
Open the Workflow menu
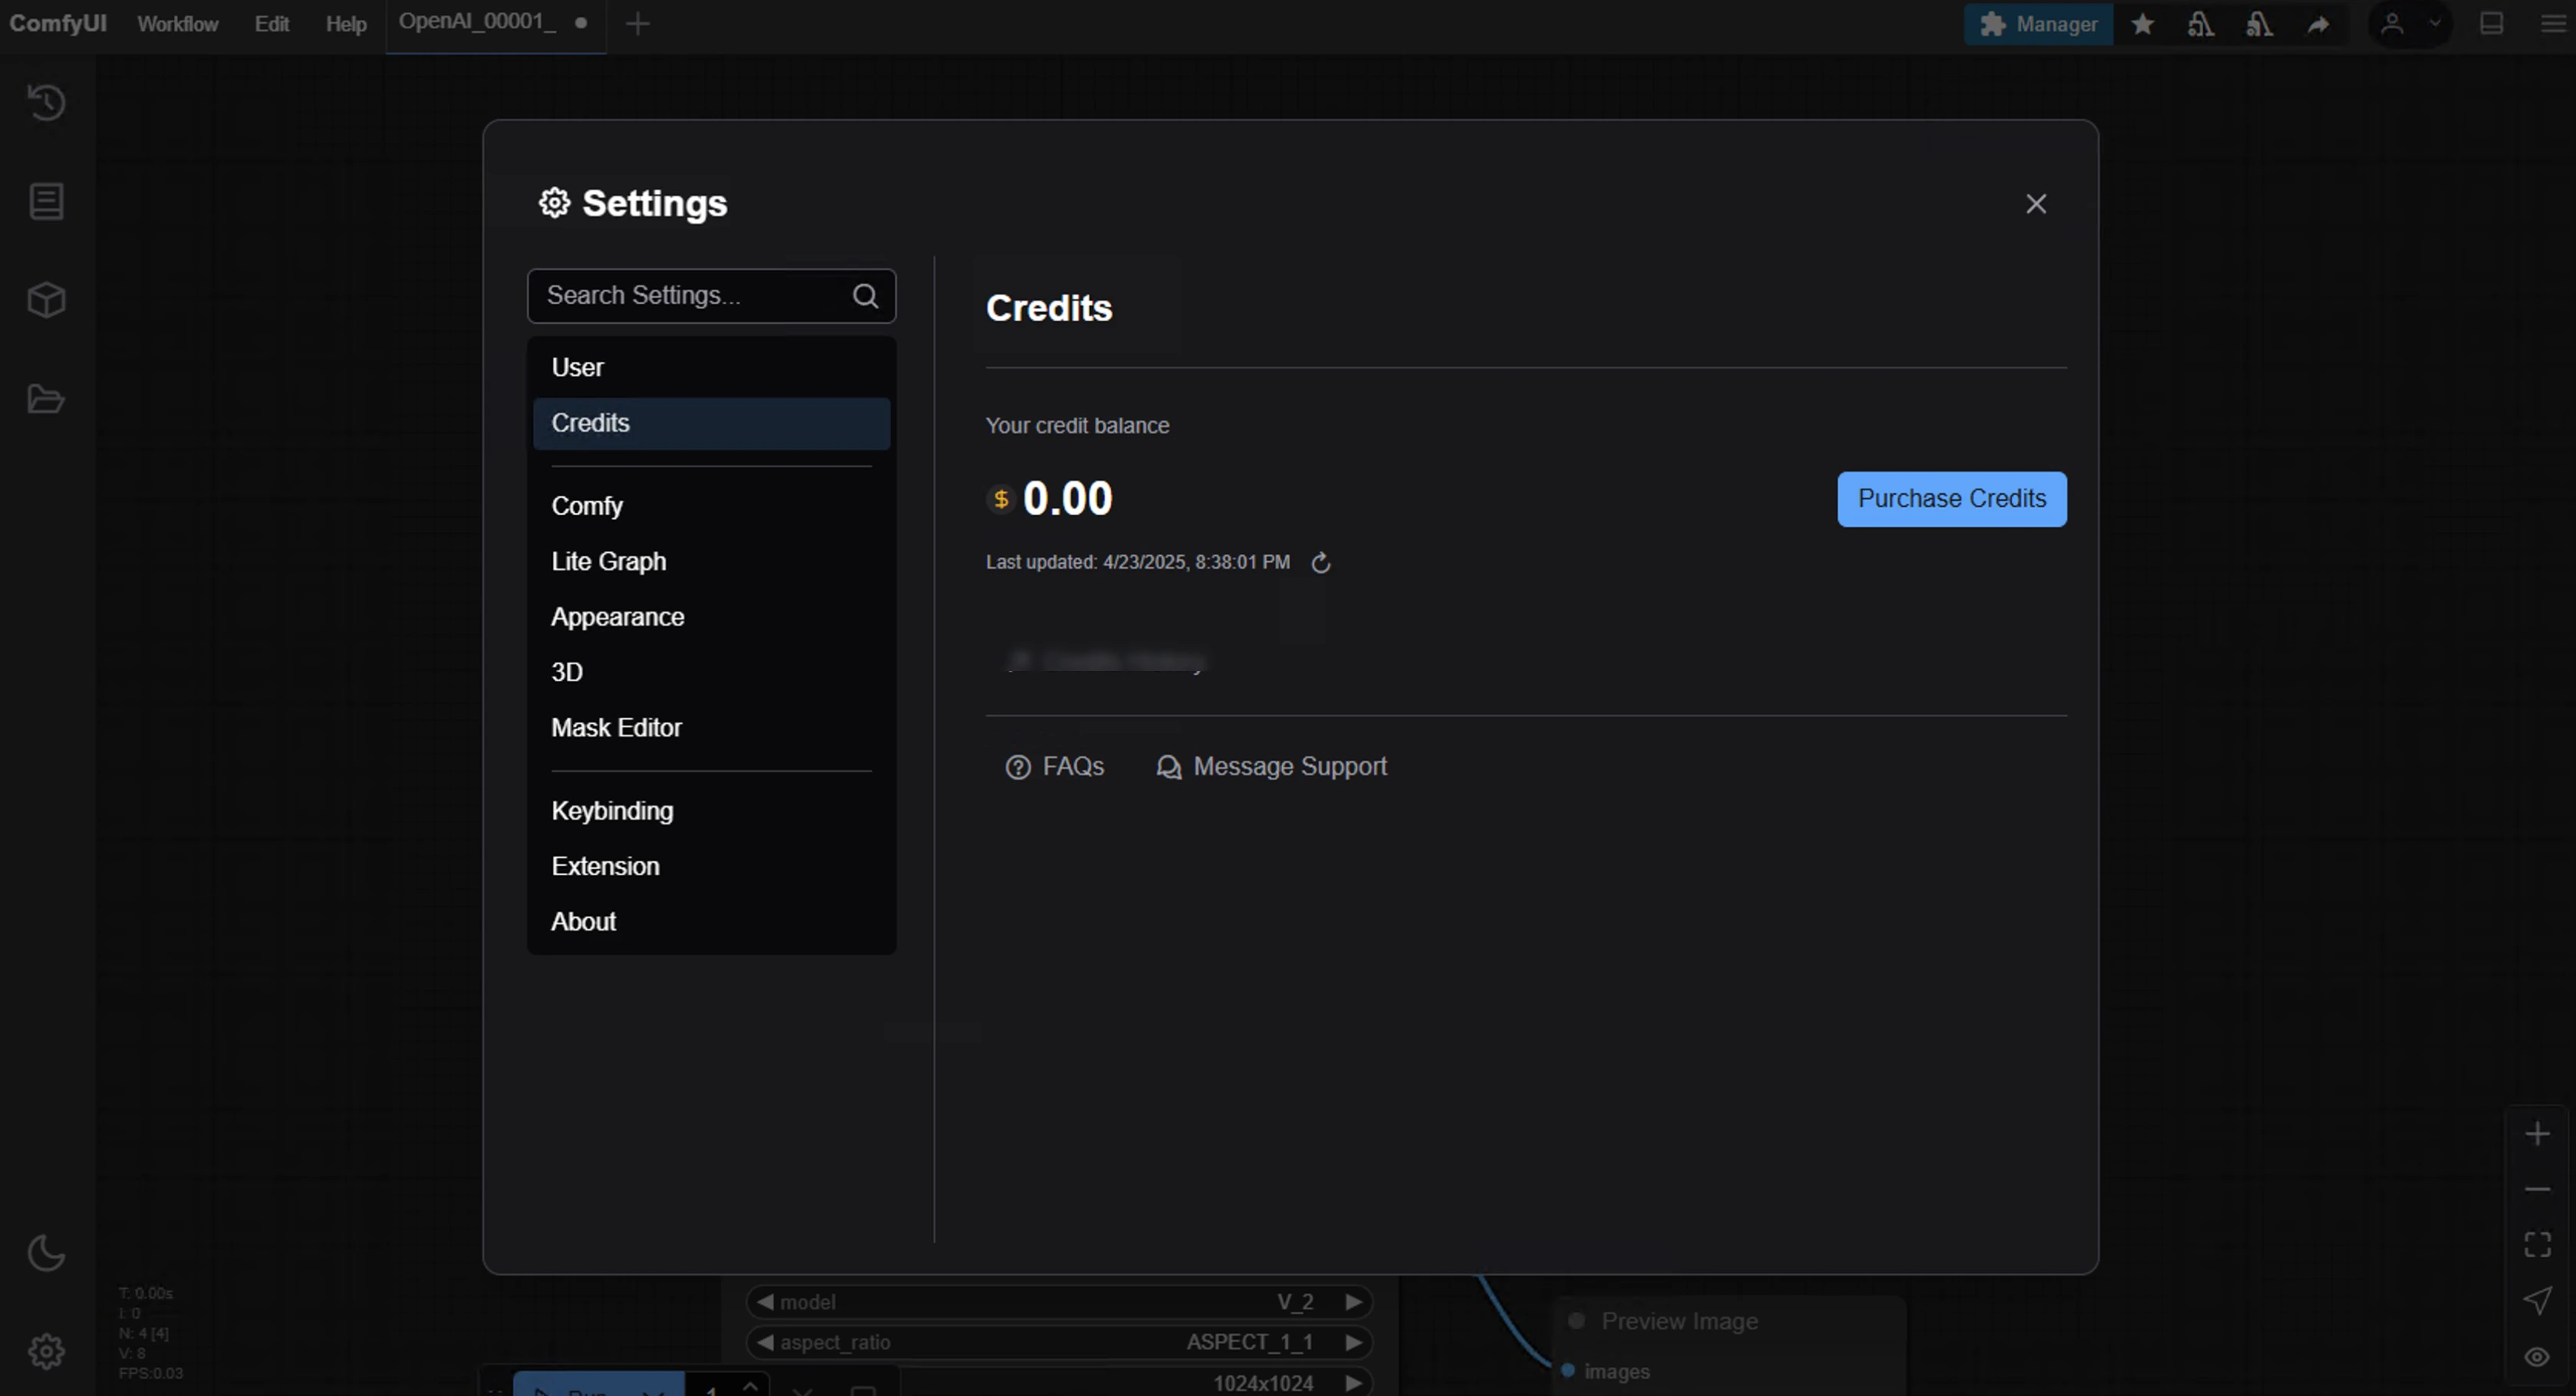tap(177, 23)
